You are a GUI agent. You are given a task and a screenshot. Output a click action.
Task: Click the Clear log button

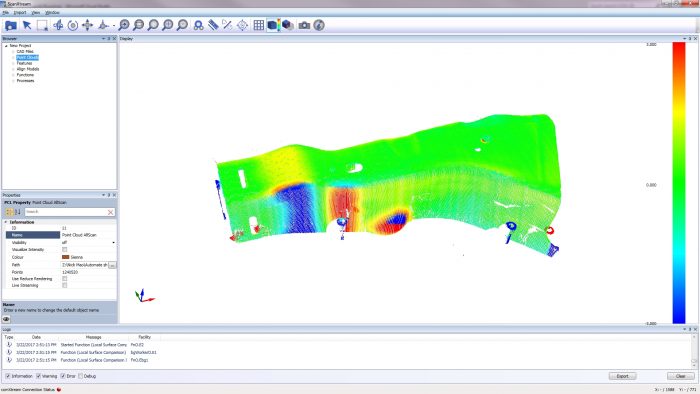coord(680,376)
